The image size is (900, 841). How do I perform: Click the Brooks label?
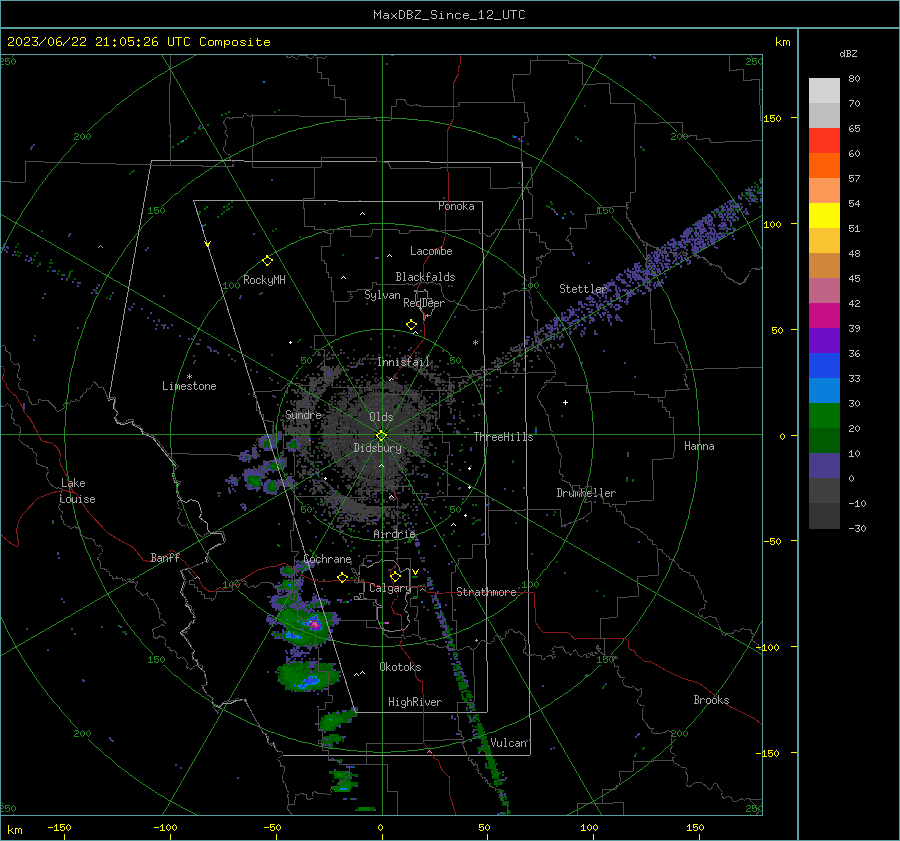[711, 700]
